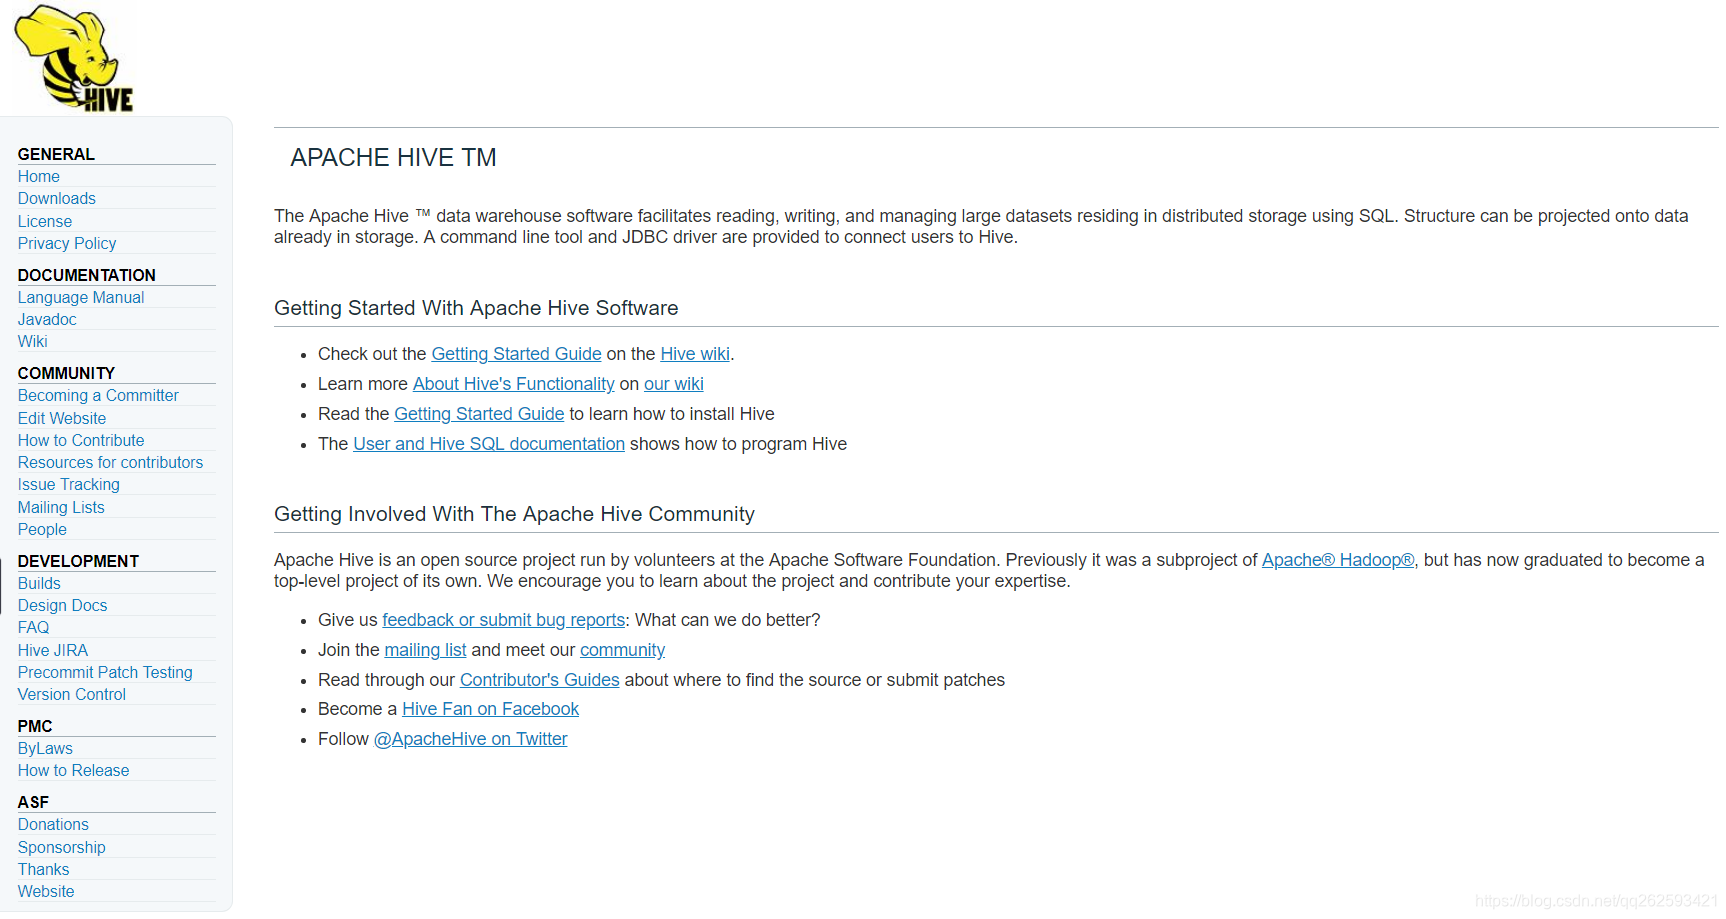Open How to Contribute page
The image size is (1726, 919).
click(x=81, y=440)
